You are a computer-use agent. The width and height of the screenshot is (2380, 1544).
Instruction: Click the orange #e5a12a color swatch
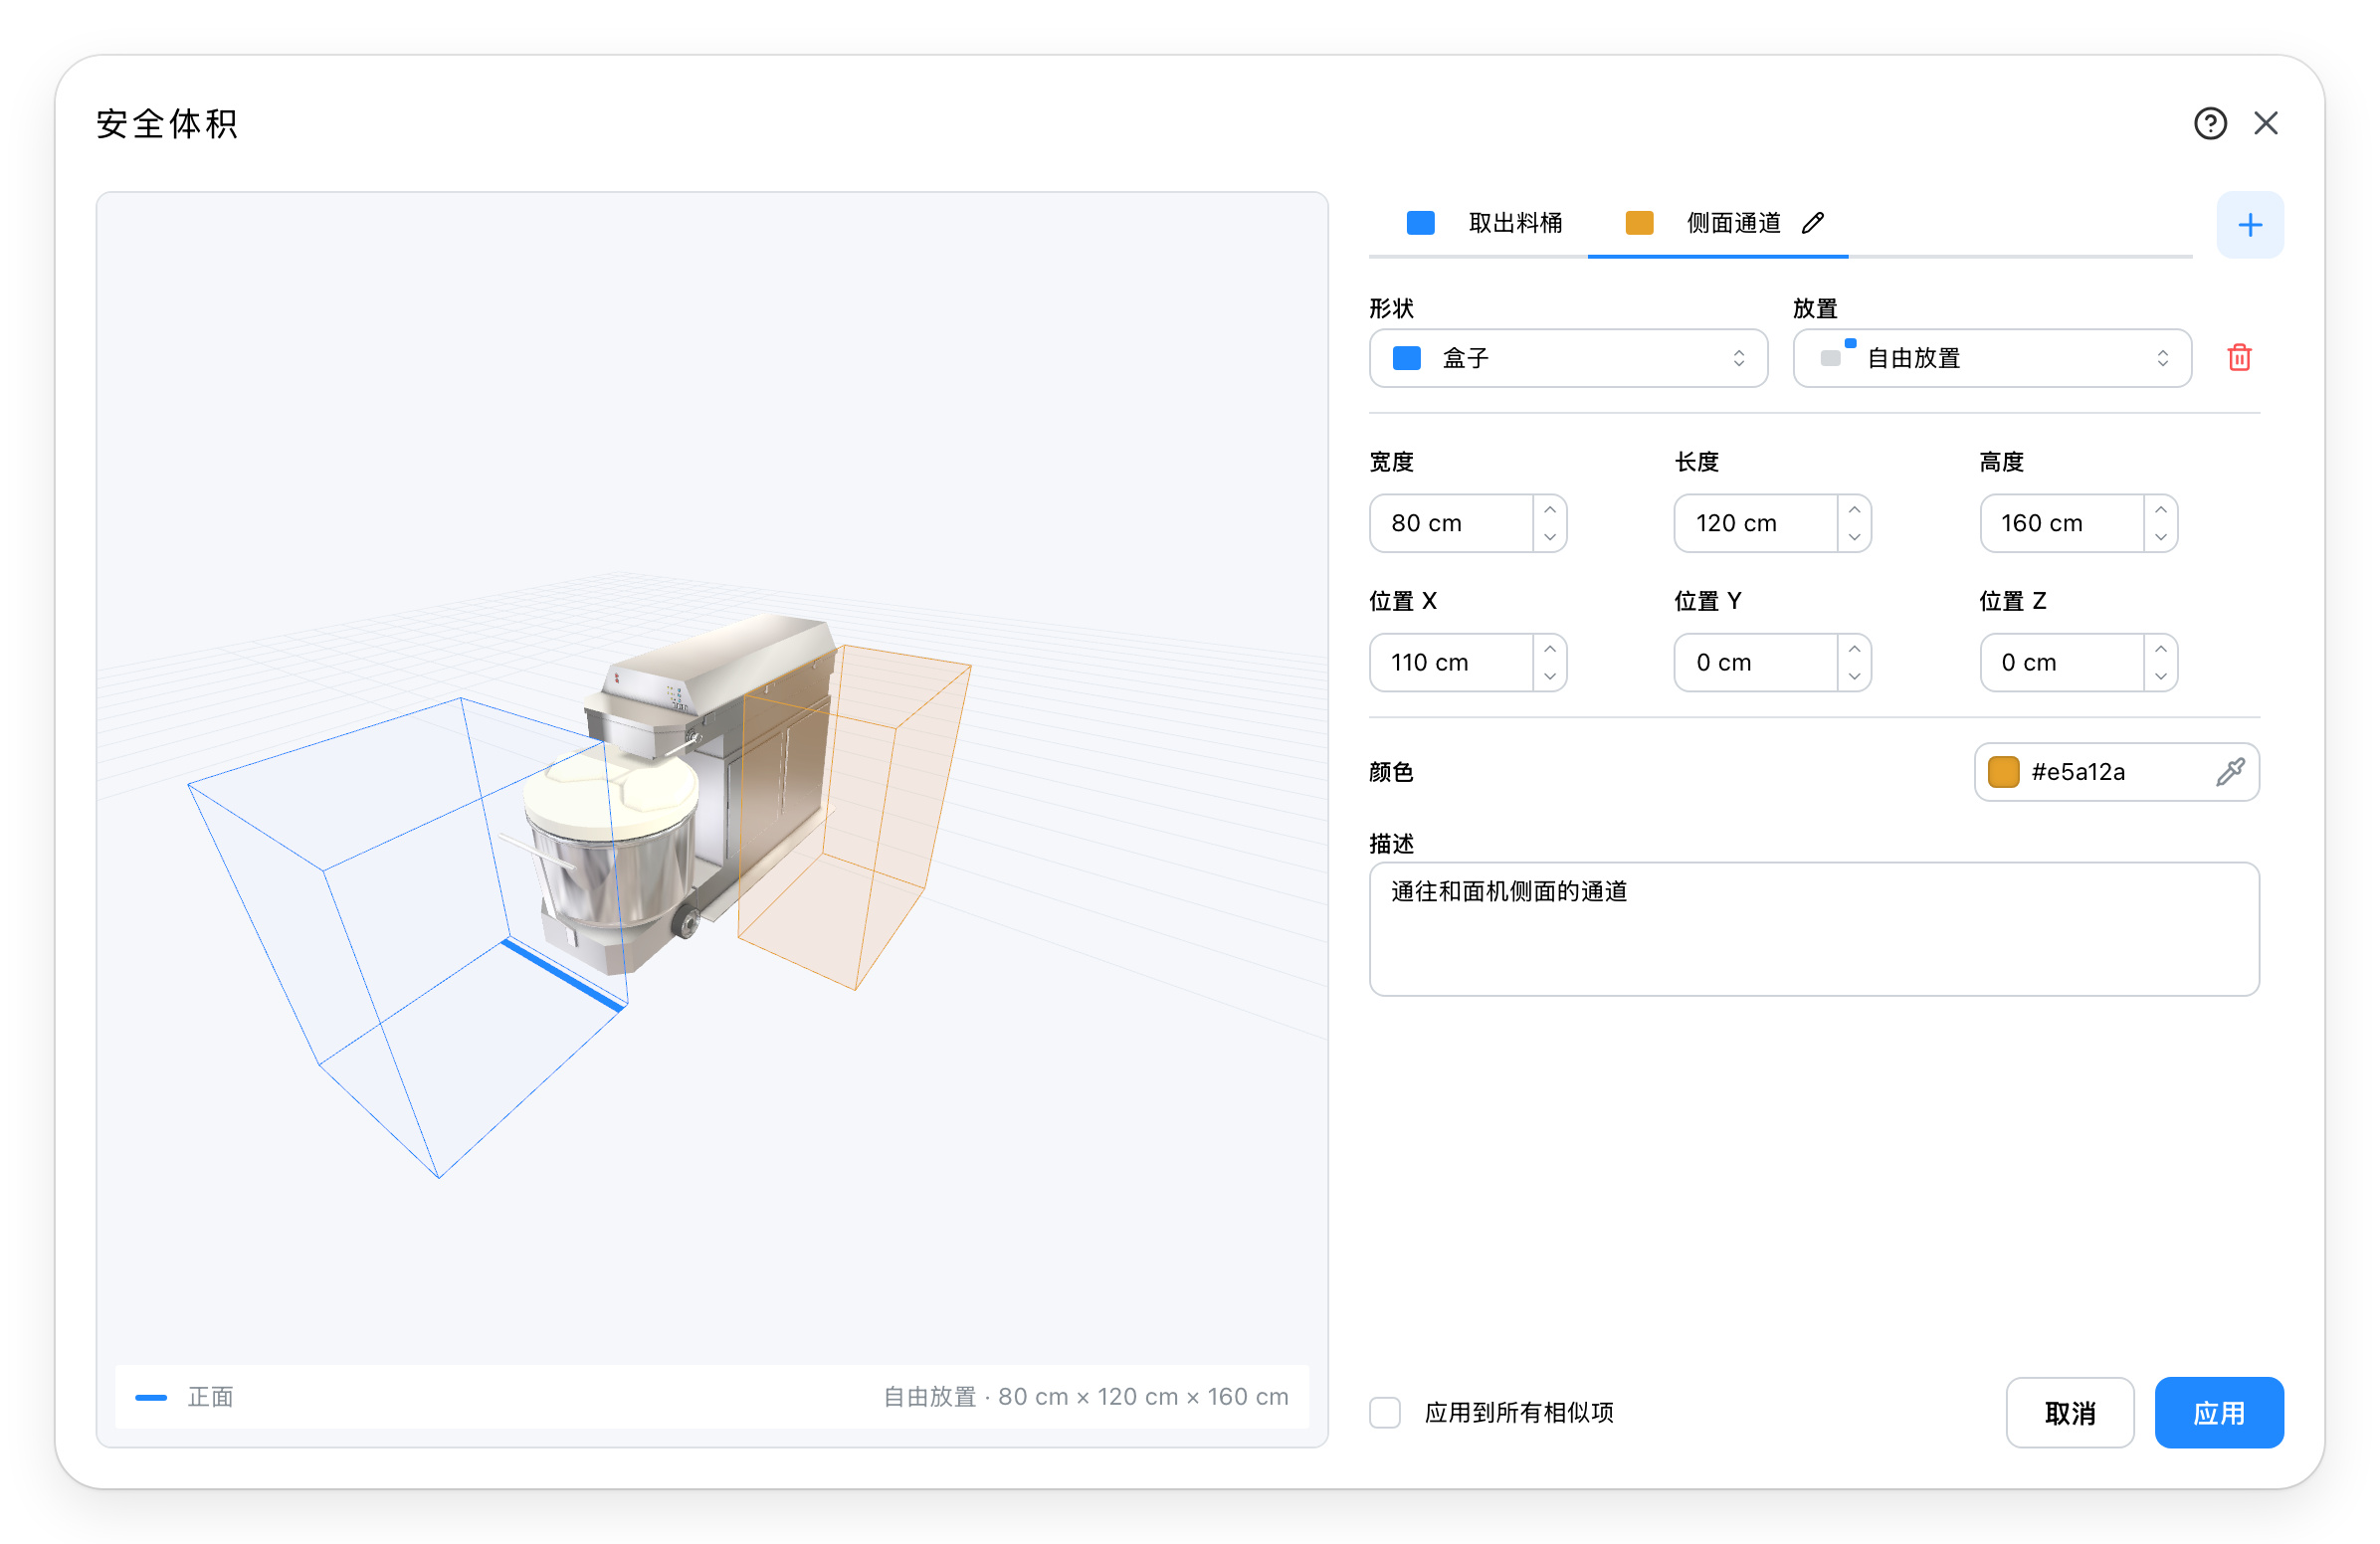coord(2003,772)
